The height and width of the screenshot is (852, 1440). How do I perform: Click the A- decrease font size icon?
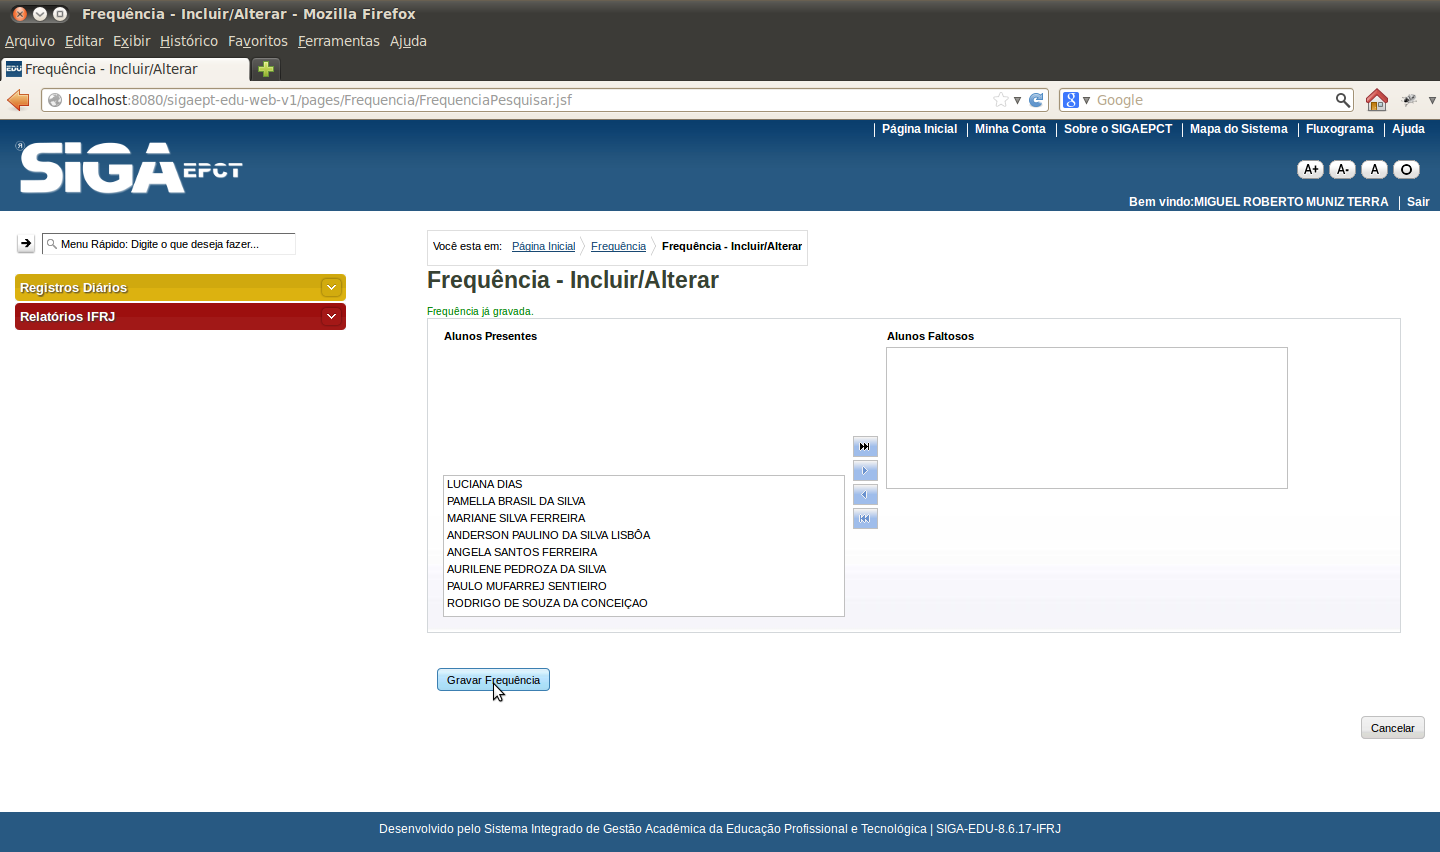coord(1342,170)
